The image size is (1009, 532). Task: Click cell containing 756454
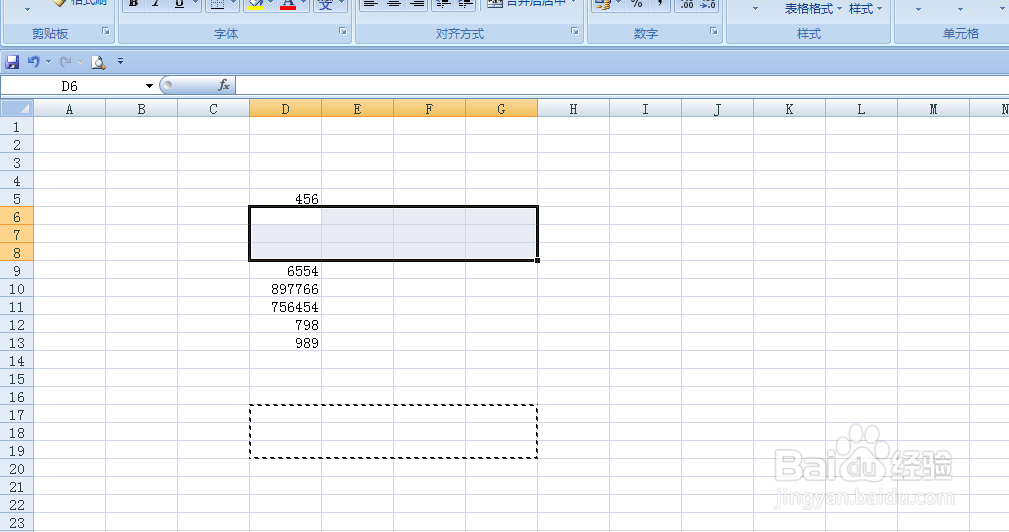click(286, 307)
